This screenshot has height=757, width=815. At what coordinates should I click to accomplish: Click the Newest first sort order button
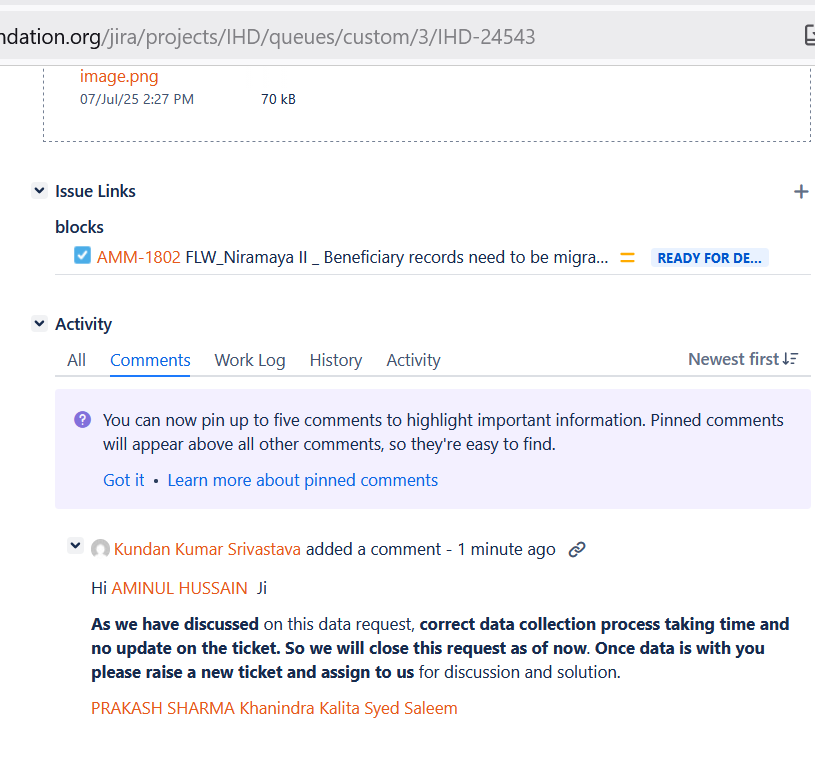742,359
